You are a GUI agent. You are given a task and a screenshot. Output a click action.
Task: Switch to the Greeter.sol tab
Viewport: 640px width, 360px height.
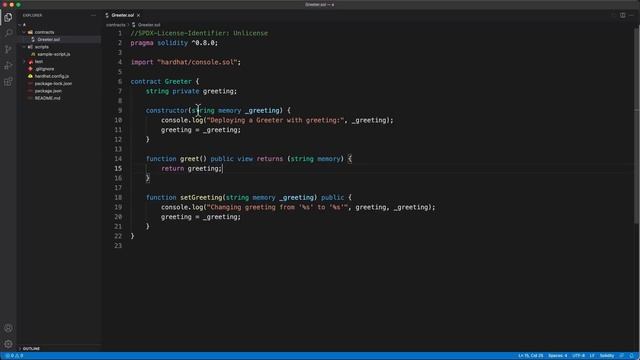click(x=122, y=16)
